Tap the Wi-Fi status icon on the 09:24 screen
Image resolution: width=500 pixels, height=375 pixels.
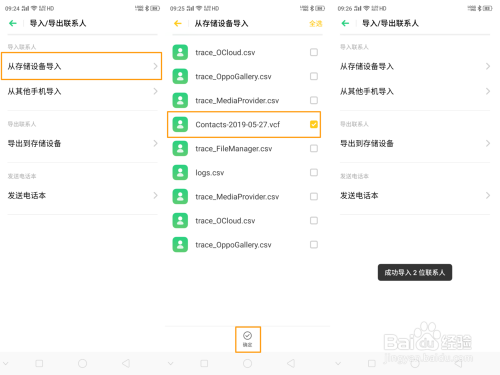[x=34, y=8]
